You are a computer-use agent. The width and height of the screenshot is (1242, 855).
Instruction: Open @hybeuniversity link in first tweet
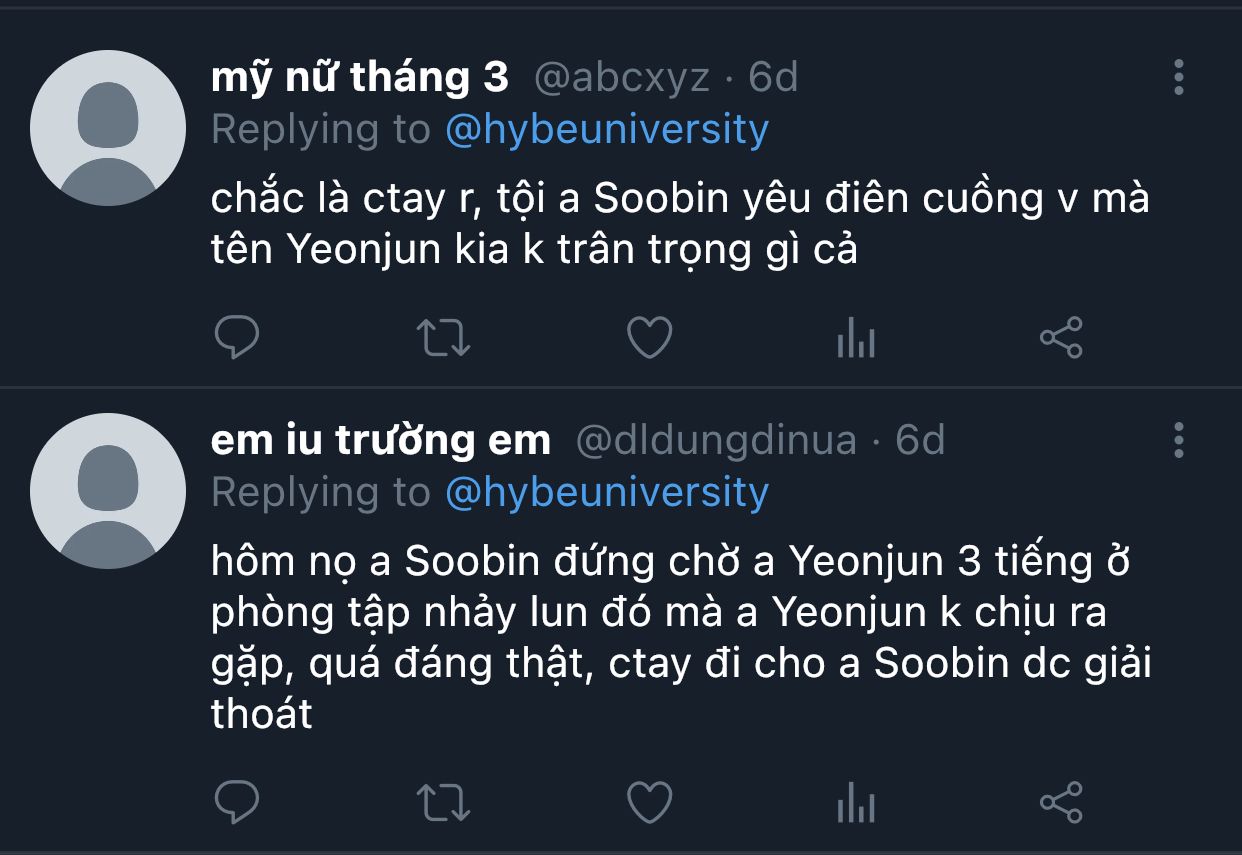tap(607, 130)
